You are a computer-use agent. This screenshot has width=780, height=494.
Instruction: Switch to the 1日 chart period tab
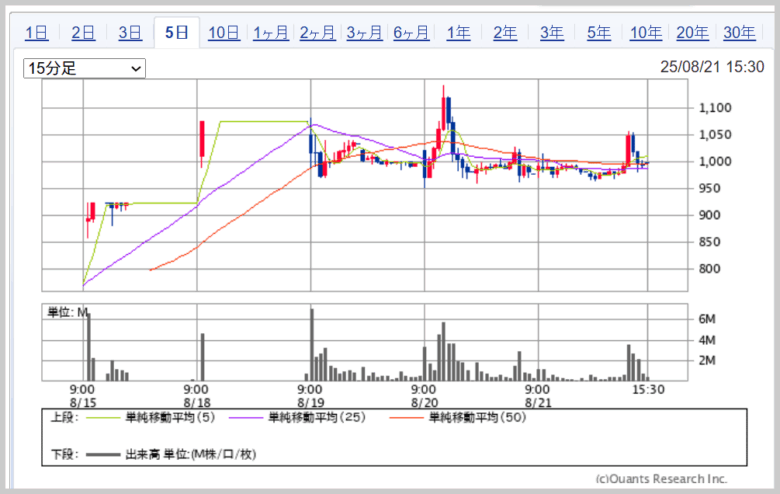(36, 33)
